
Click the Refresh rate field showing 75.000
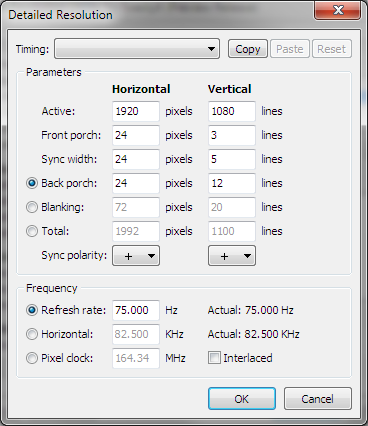coord(136,310)
